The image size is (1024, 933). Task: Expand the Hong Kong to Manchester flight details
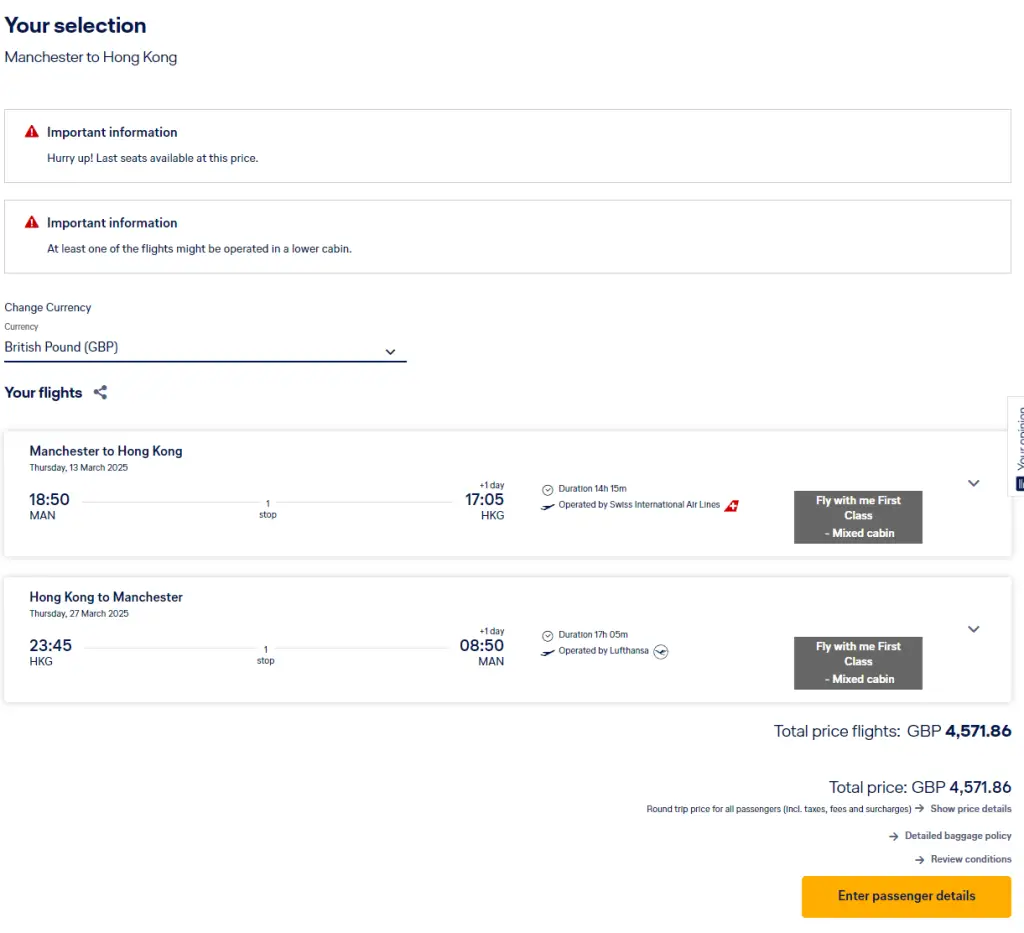(973, 630)
